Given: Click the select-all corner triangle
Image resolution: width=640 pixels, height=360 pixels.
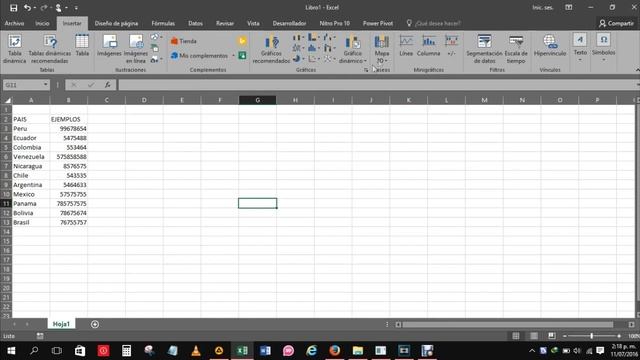Looking at the screenshot, I should [x=7, y=100].
